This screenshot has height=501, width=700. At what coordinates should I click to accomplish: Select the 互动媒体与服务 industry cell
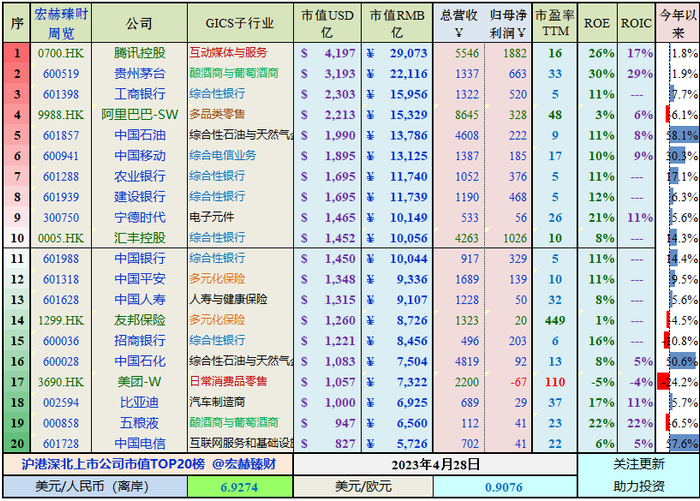[240, 53]
